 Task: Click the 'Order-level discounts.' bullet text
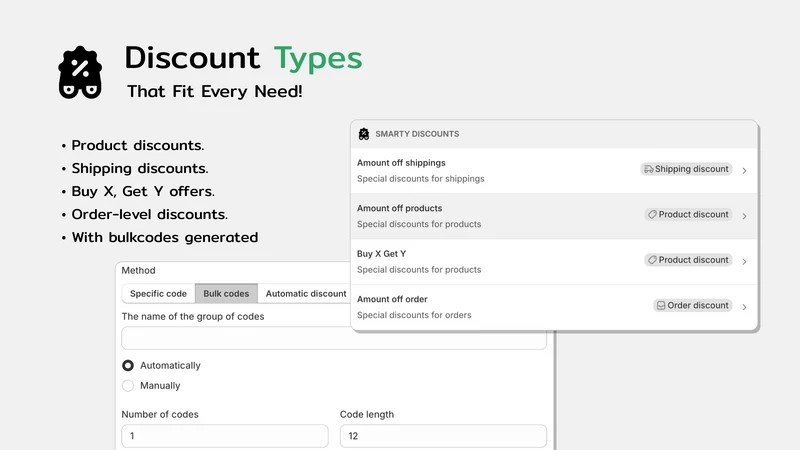coord(149,214)
